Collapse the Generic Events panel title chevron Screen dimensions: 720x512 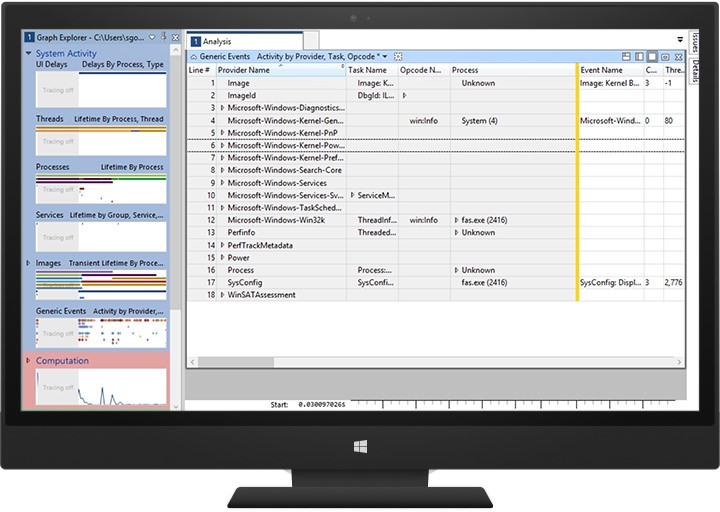[x=193, y=56]
